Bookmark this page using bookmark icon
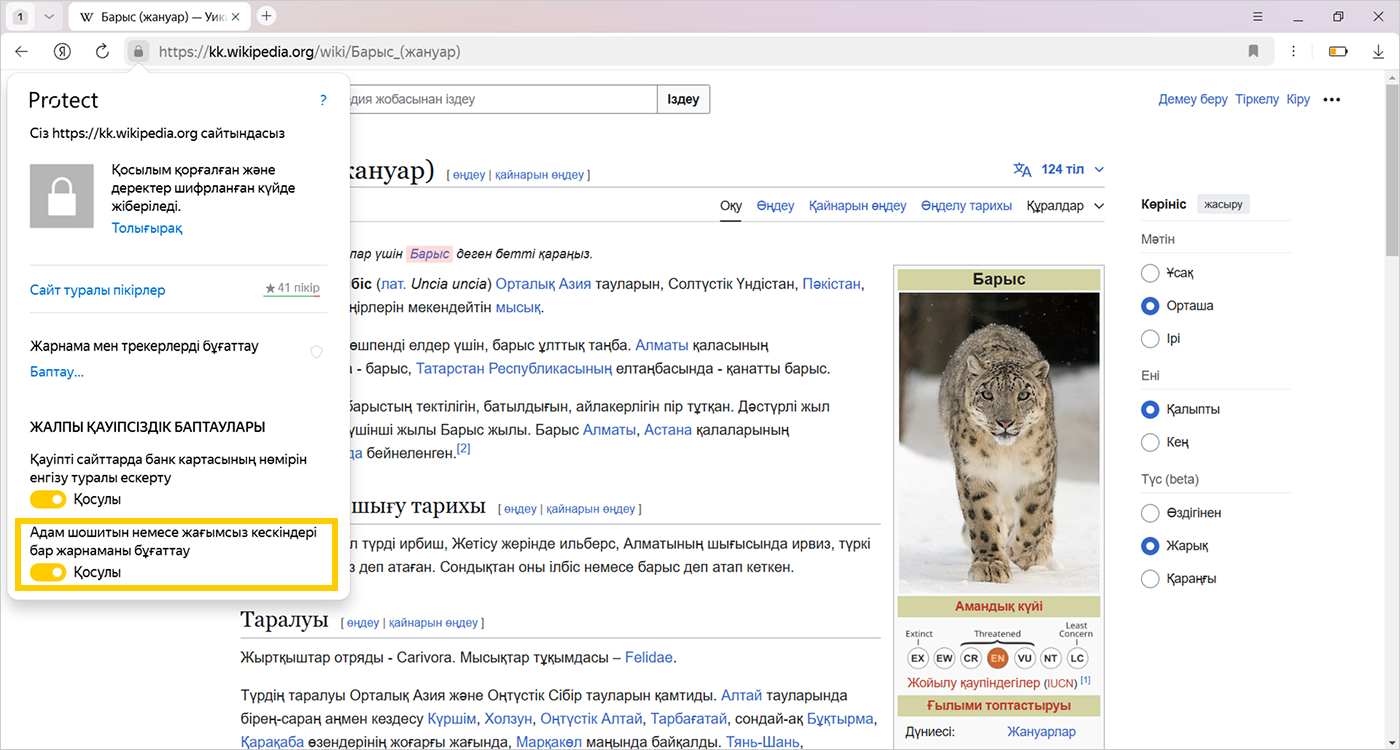The image size is (1400, 750). [x=1253, y=51]
